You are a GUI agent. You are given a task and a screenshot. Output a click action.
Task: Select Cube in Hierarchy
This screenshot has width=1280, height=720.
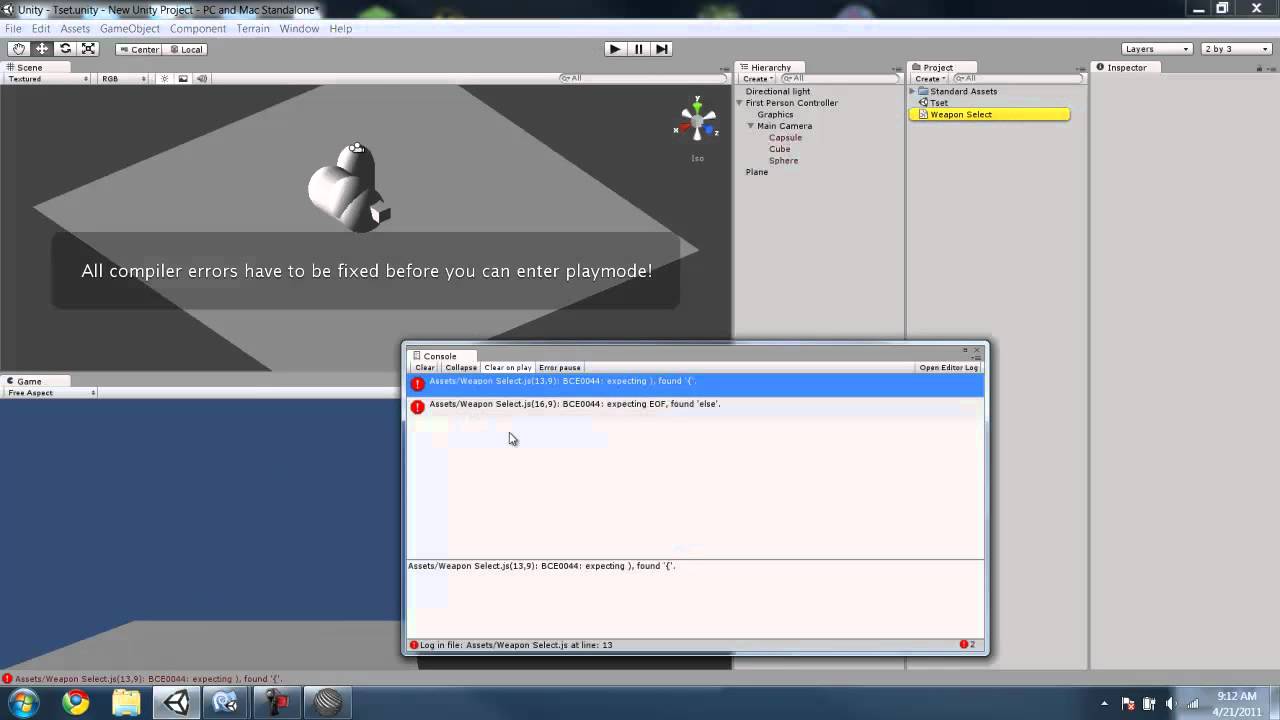779,149
